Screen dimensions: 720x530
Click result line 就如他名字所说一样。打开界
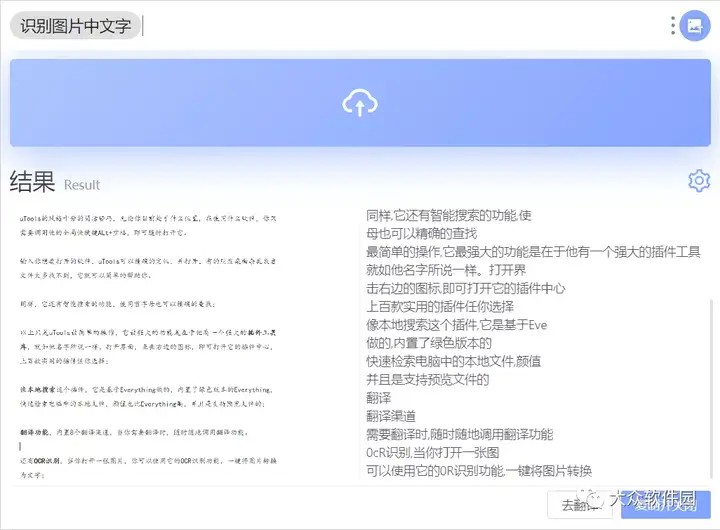(446, 270)
